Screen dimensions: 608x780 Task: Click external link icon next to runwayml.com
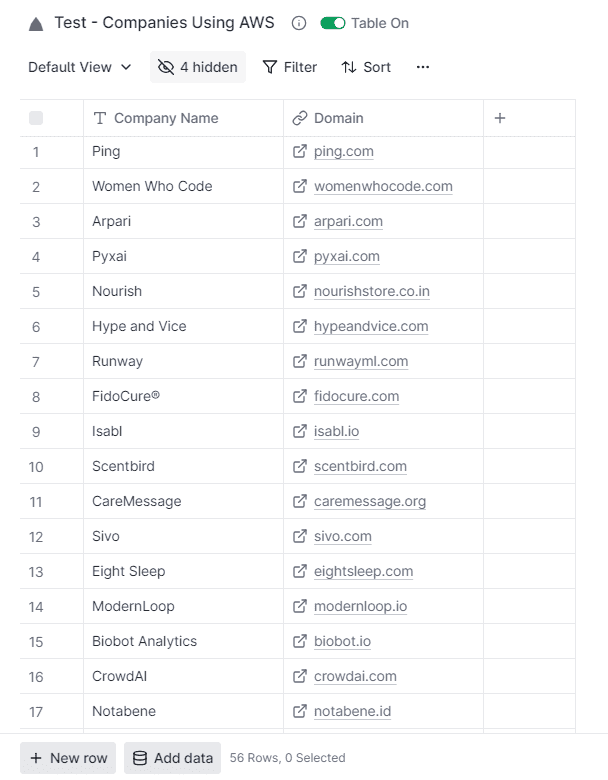tap(300, 362)
